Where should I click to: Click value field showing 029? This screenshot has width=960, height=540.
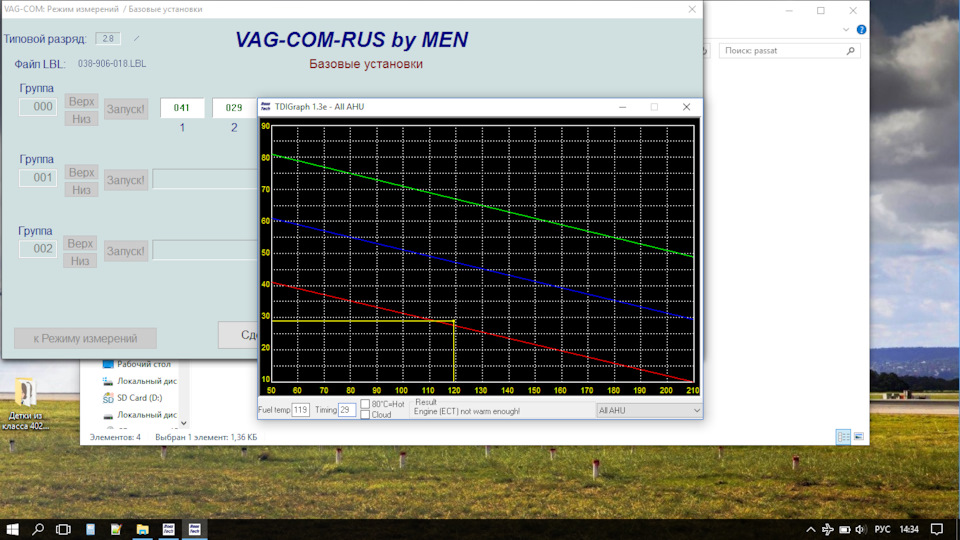click(x=234, y=108)
